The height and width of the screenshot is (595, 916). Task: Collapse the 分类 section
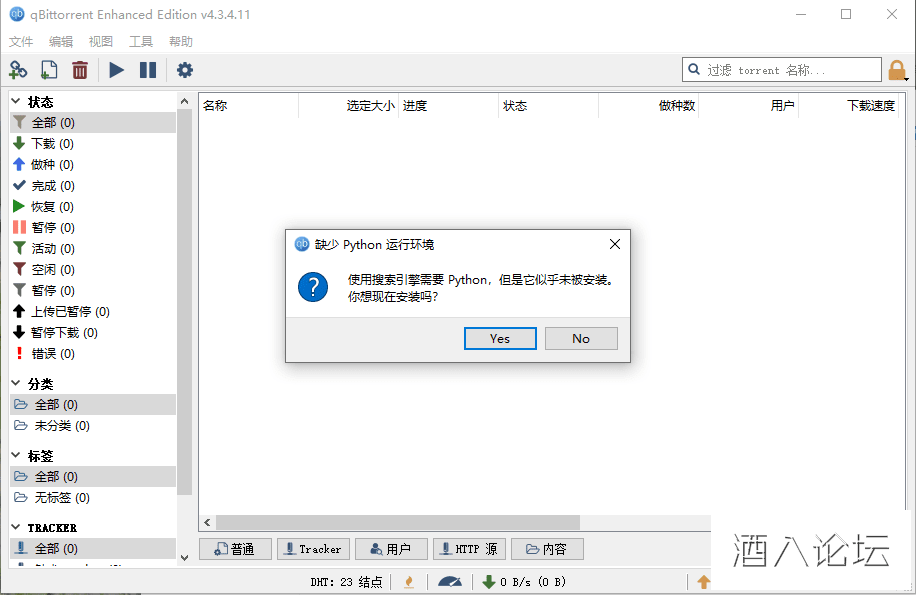point(16,384)
